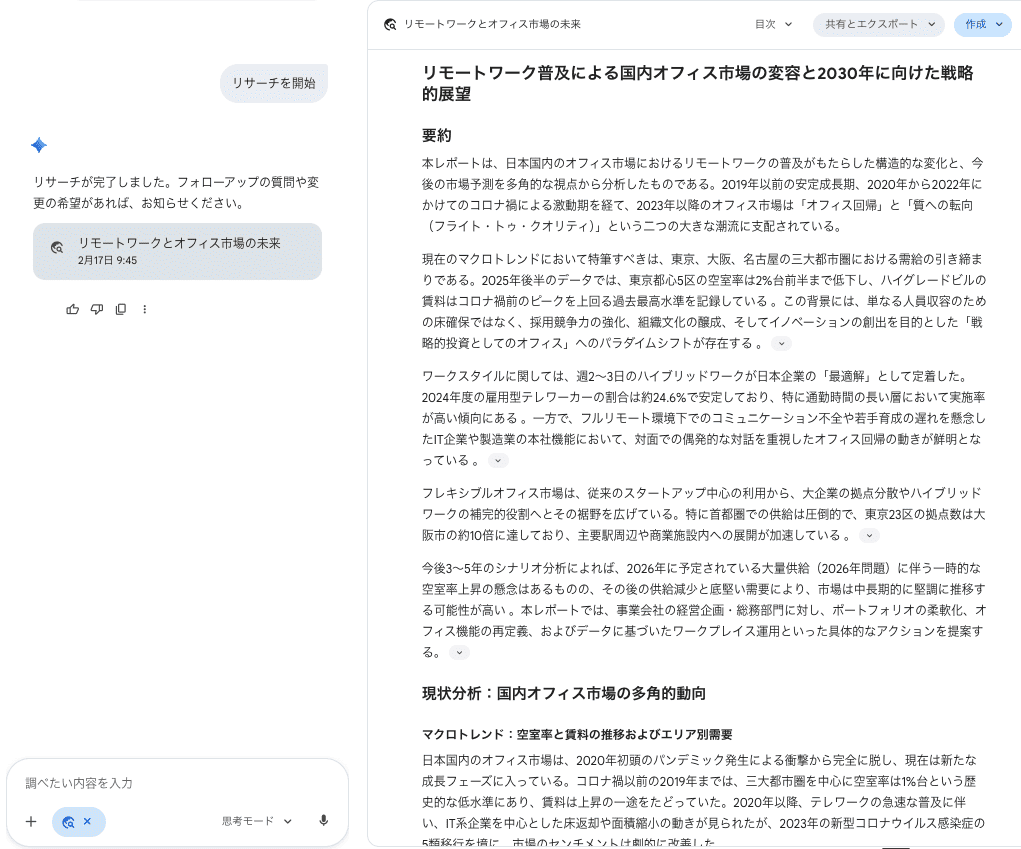This screenshot has width=1021, height=849.
Task: Expand the source chevron after 「戦略的投資としてのオフィス」 paragraph
Action: [781, 343]
